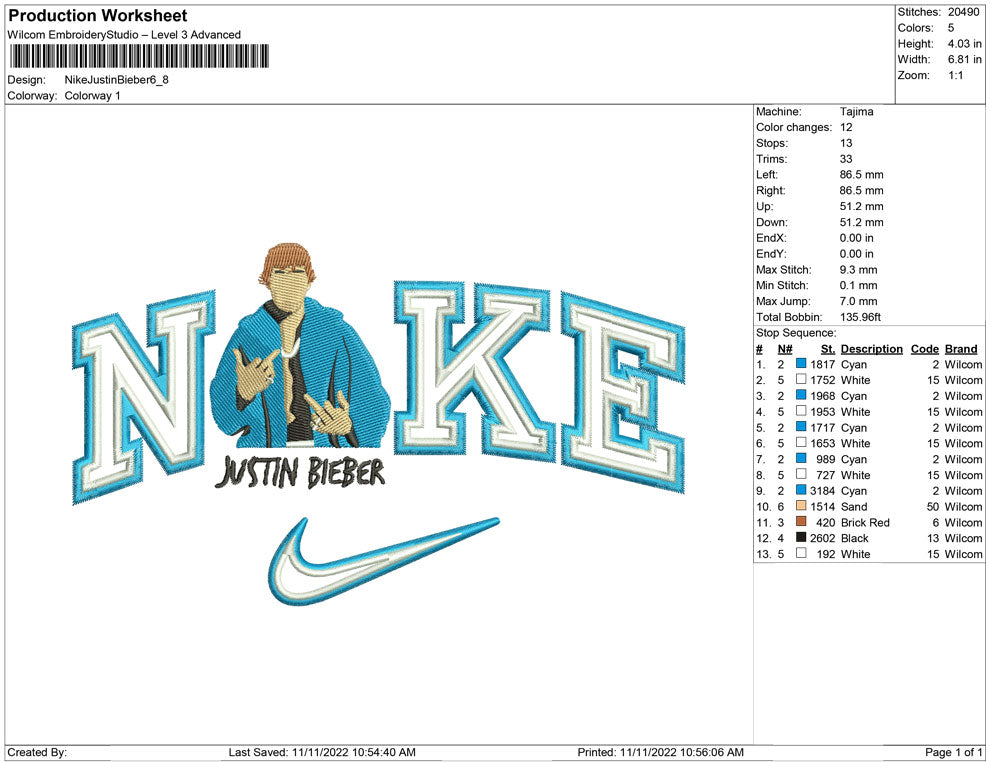Click 'Printed: 11/11/2022 10:56:06 AM' footer

(x=660, y=752)
